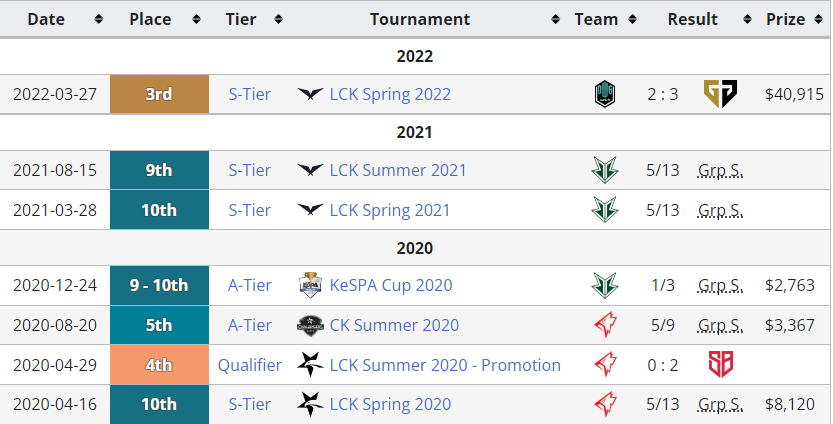Click the Gen.G opponent logo
The width and height of the screenshot is (833, 424).
click(720, 94)
